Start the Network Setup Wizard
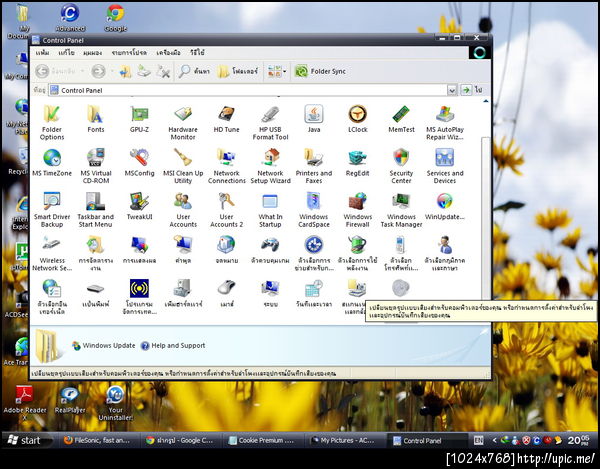 tap(270, 166)
